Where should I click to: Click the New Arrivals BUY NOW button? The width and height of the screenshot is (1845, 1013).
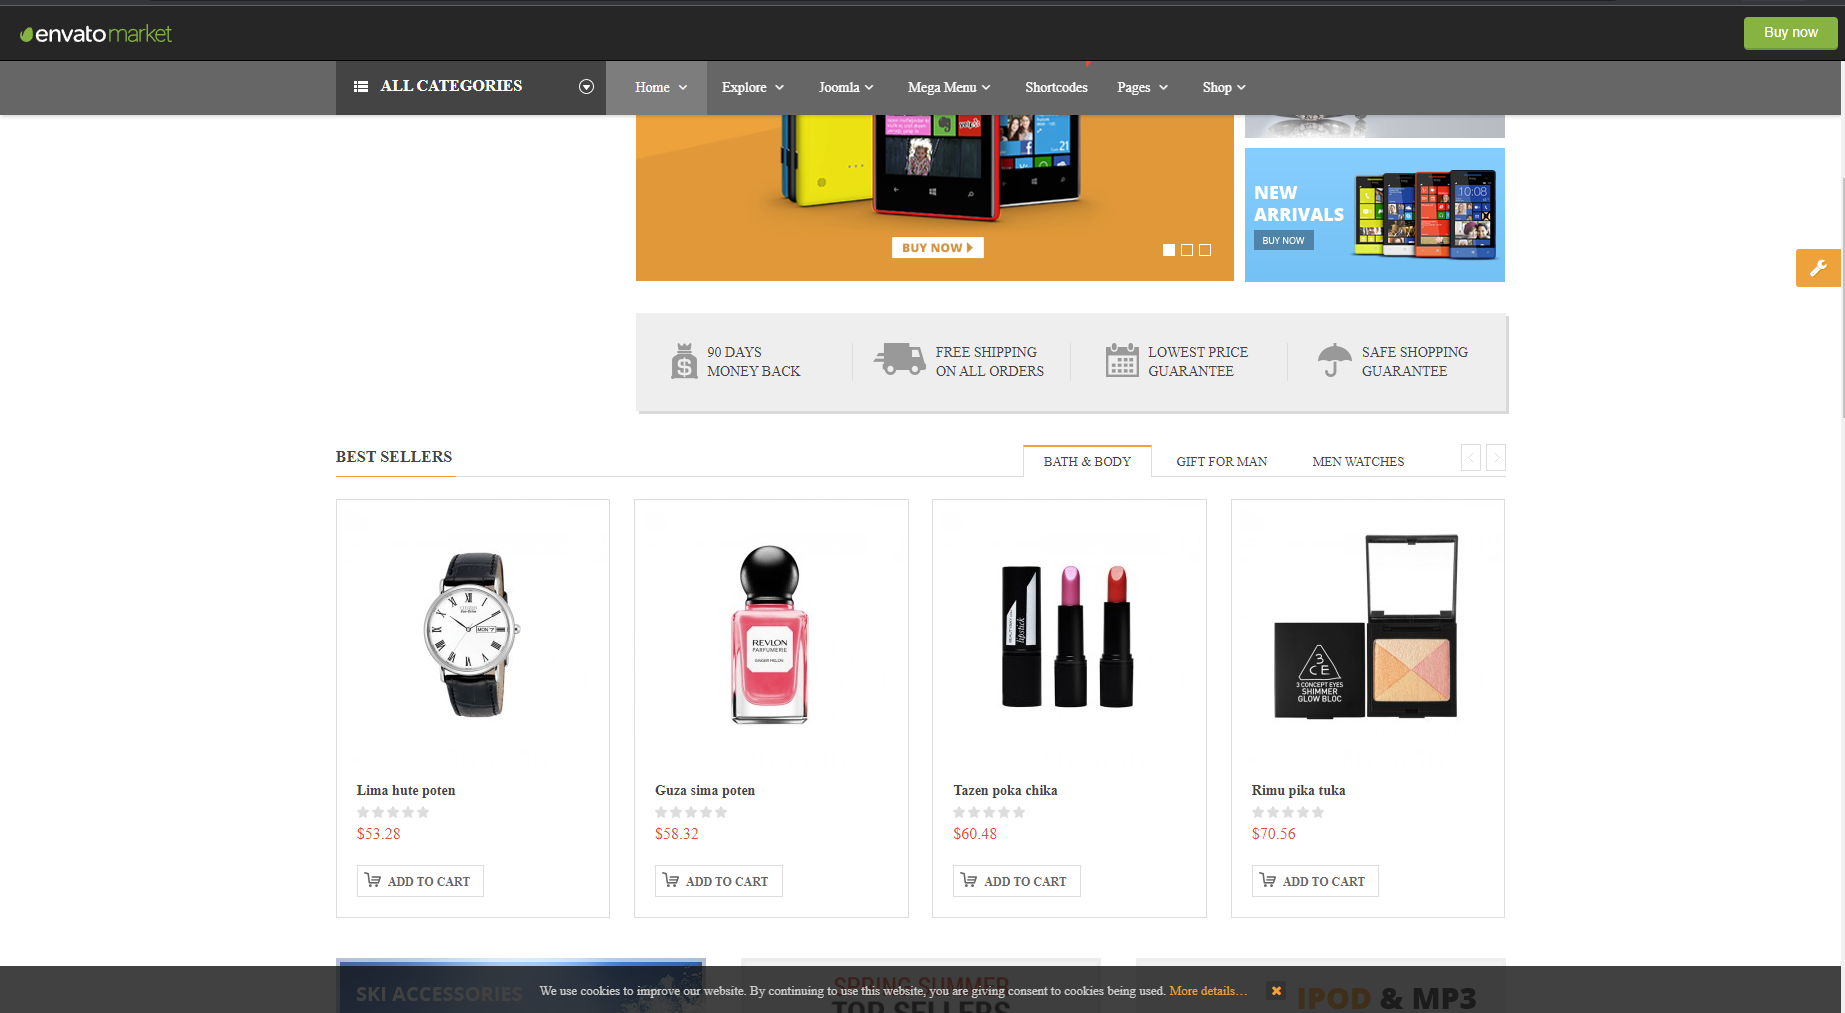coord(1283,241)
